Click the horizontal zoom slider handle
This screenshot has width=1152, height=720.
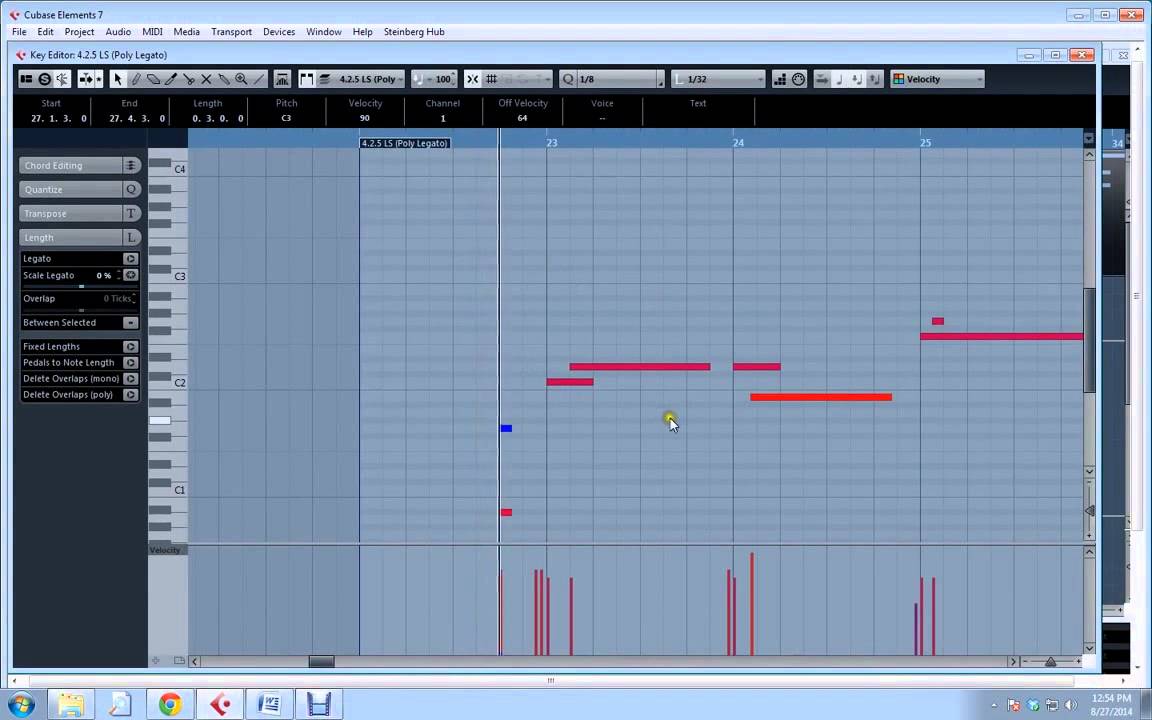point(1051,662)
